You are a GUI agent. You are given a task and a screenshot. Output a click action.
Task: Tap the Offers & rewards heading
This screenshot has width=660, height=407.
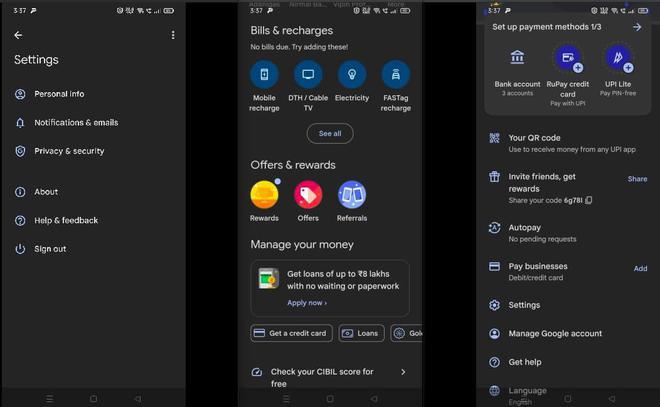pyautogui.click(x=293, y=165)
